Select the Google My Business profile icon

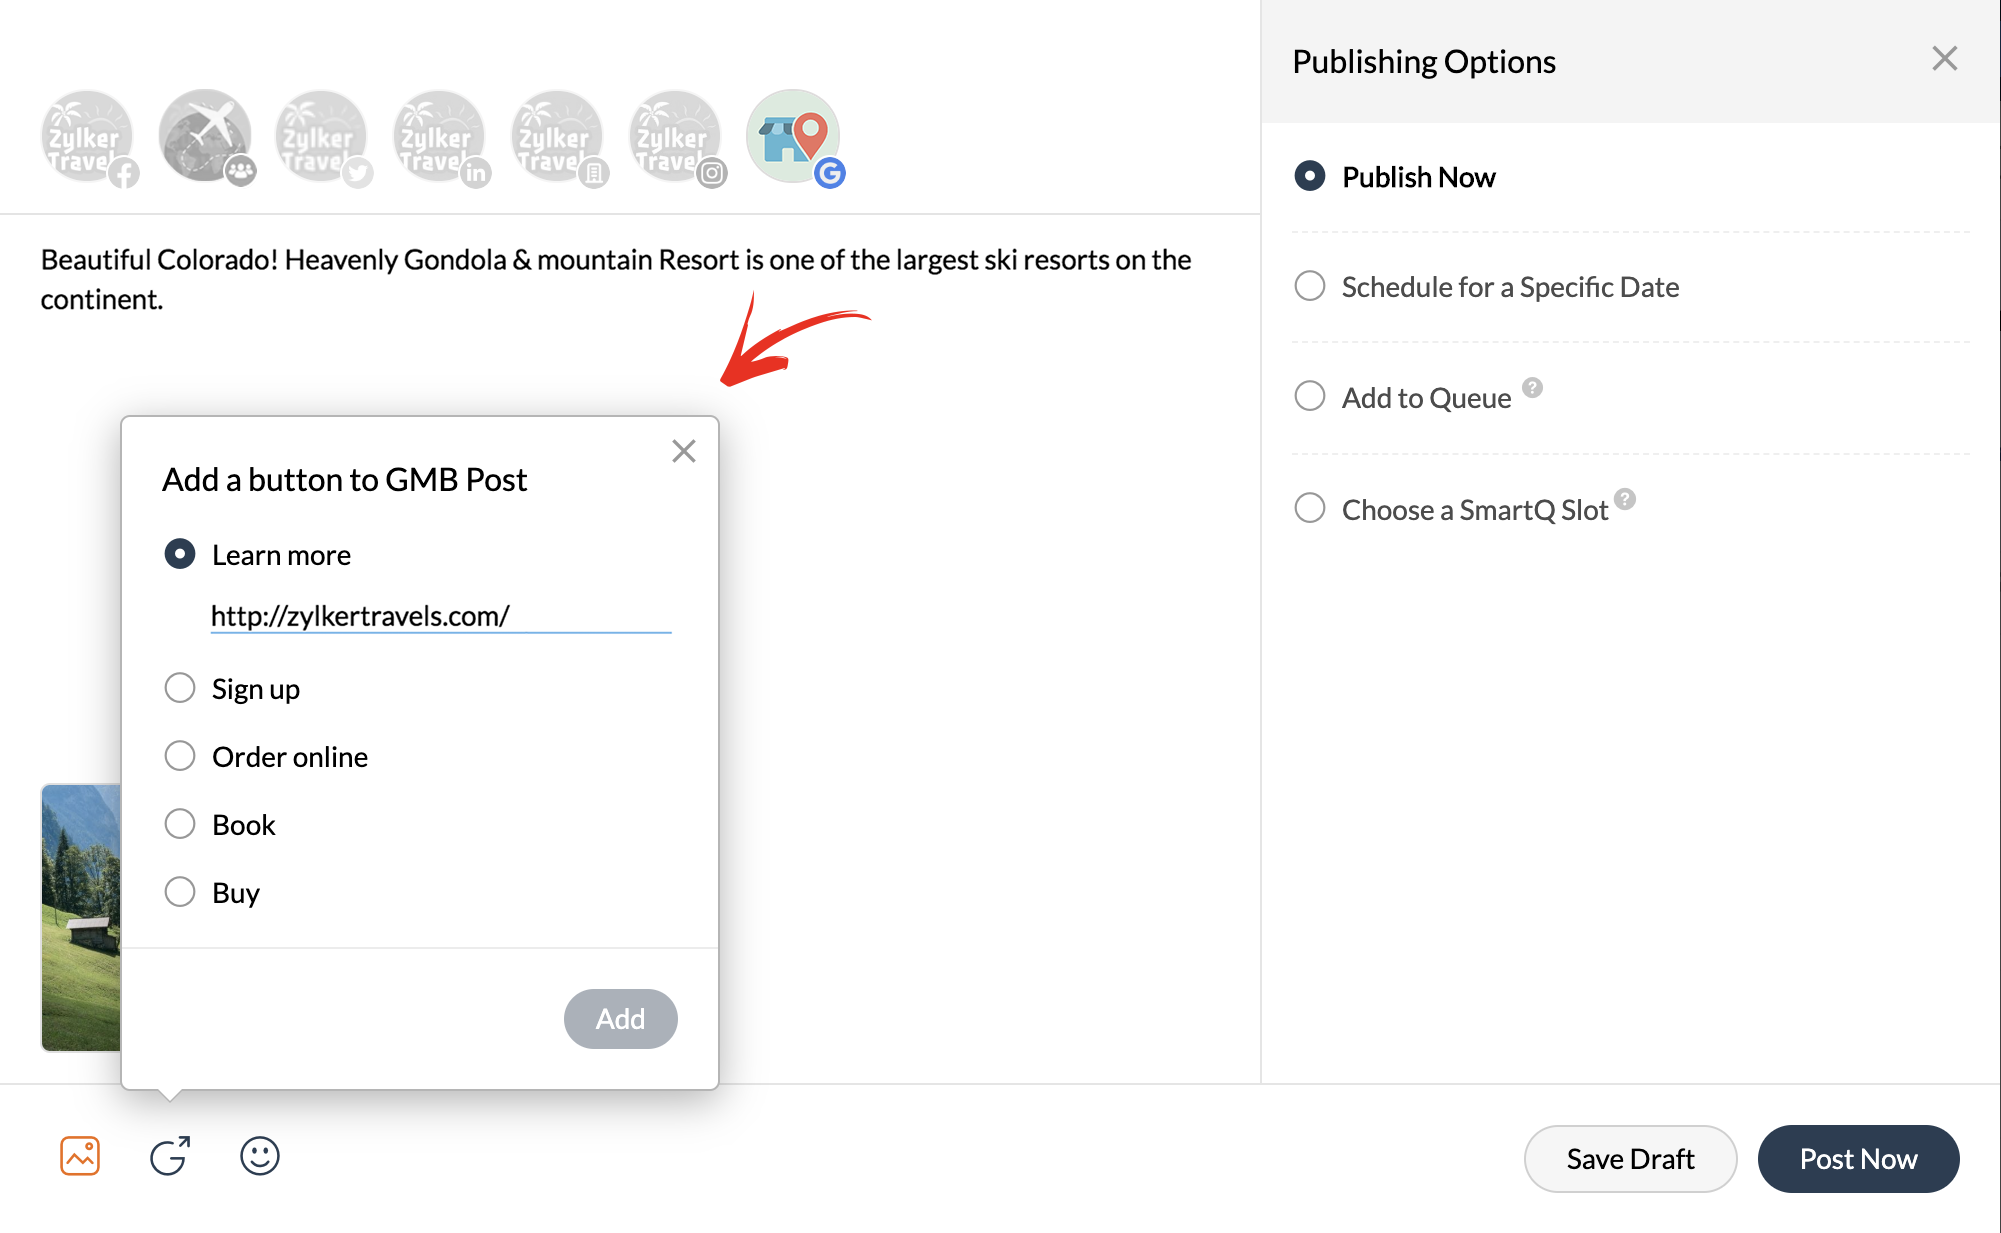(793, 137)
